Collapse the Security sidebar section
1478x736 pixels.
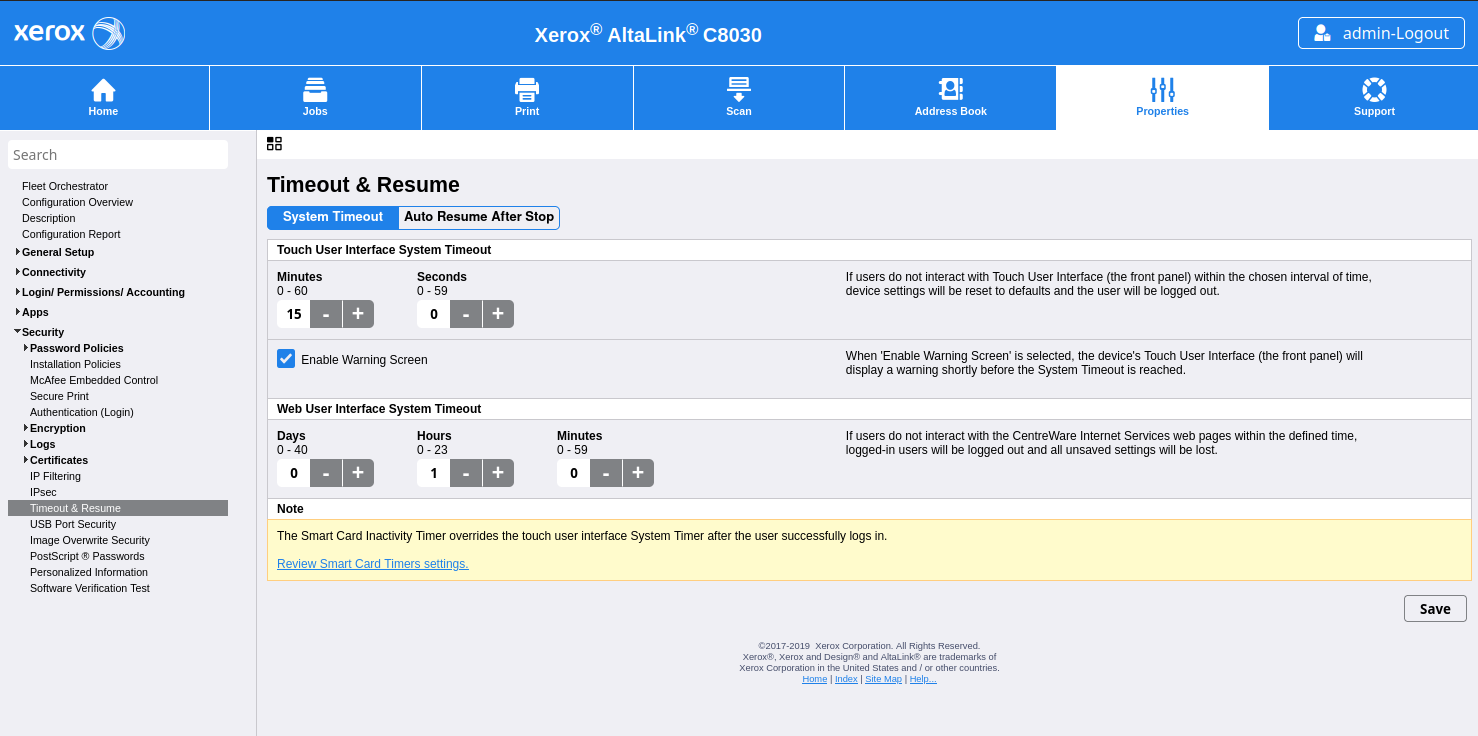[18, 332]
